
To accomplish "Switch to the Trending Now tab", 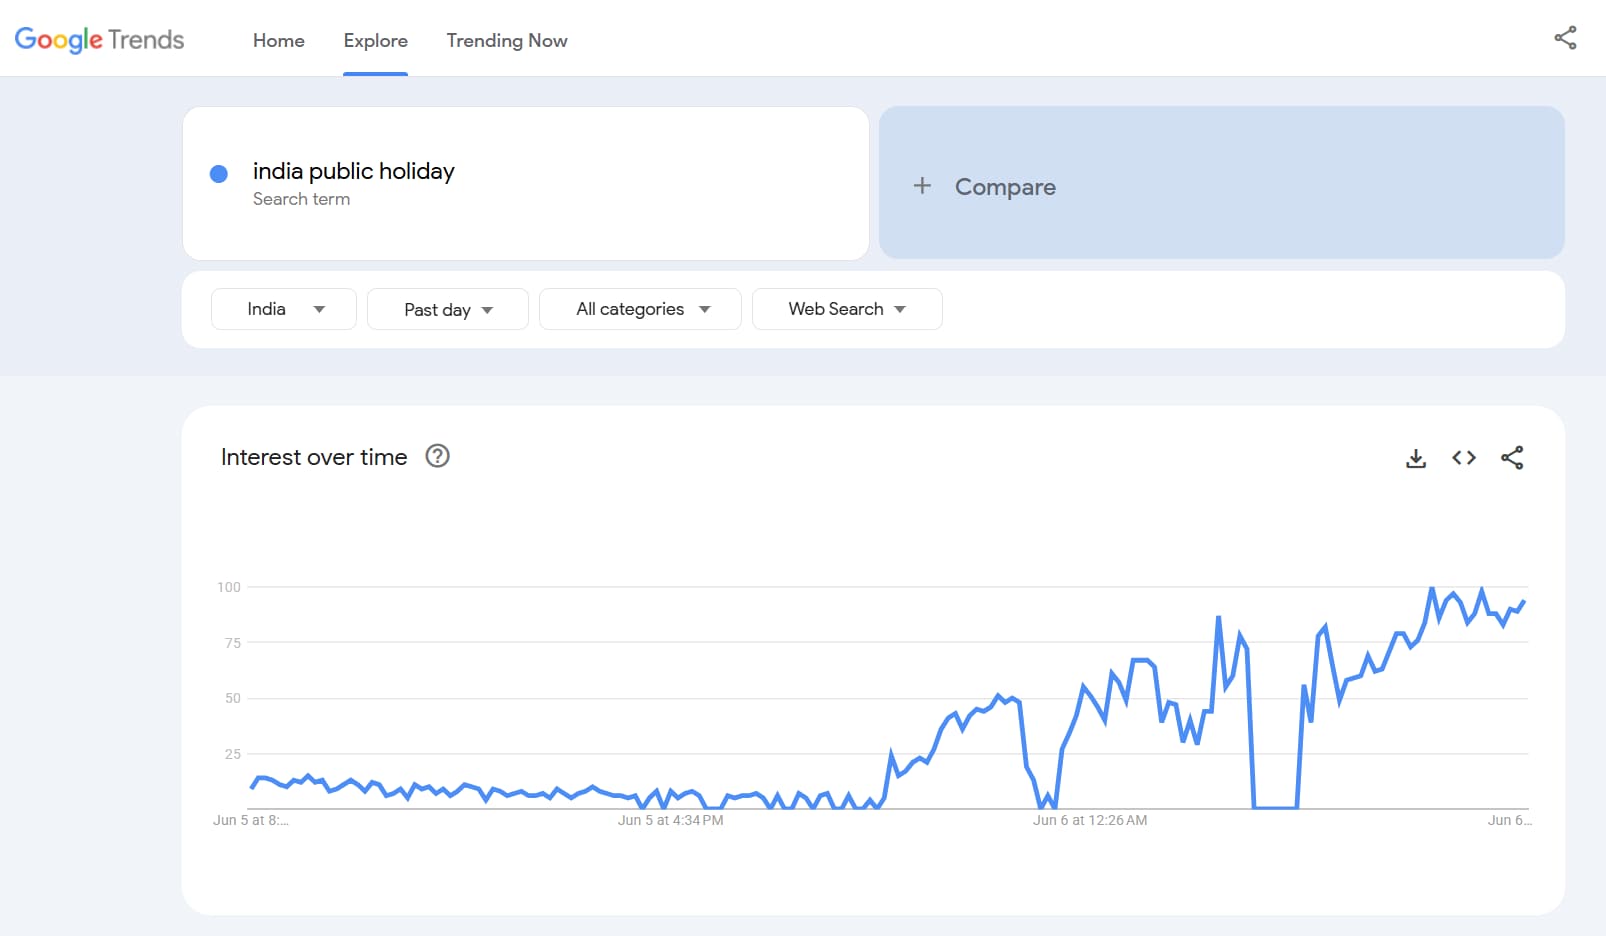I will point(506,41).
